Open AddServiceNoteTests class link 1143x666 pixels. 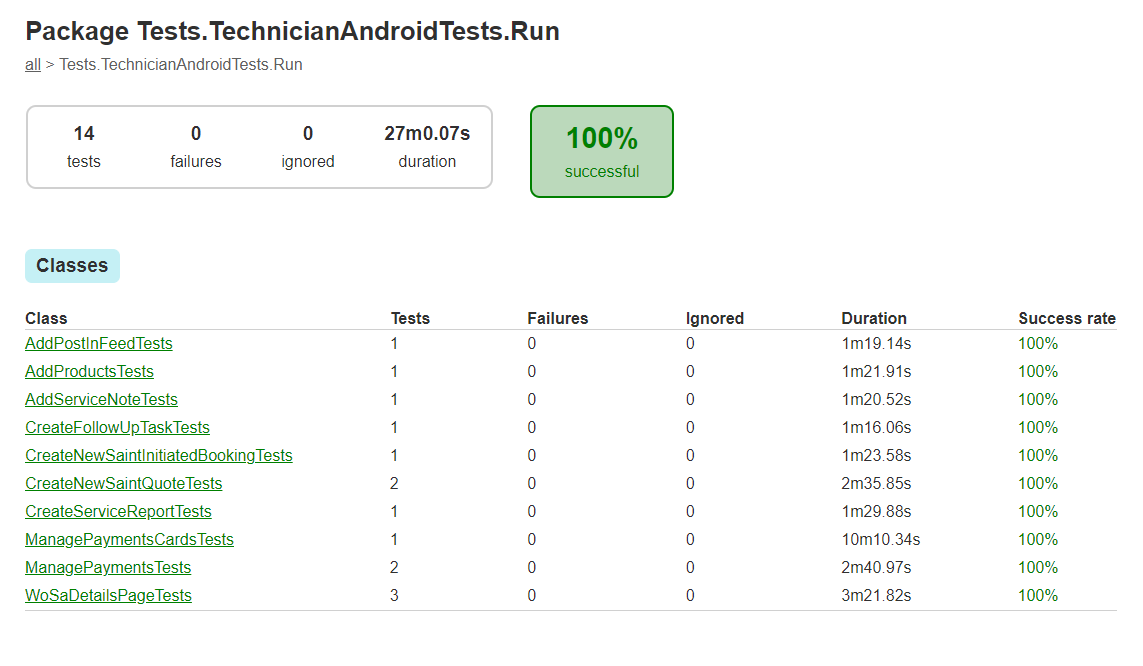101,400
